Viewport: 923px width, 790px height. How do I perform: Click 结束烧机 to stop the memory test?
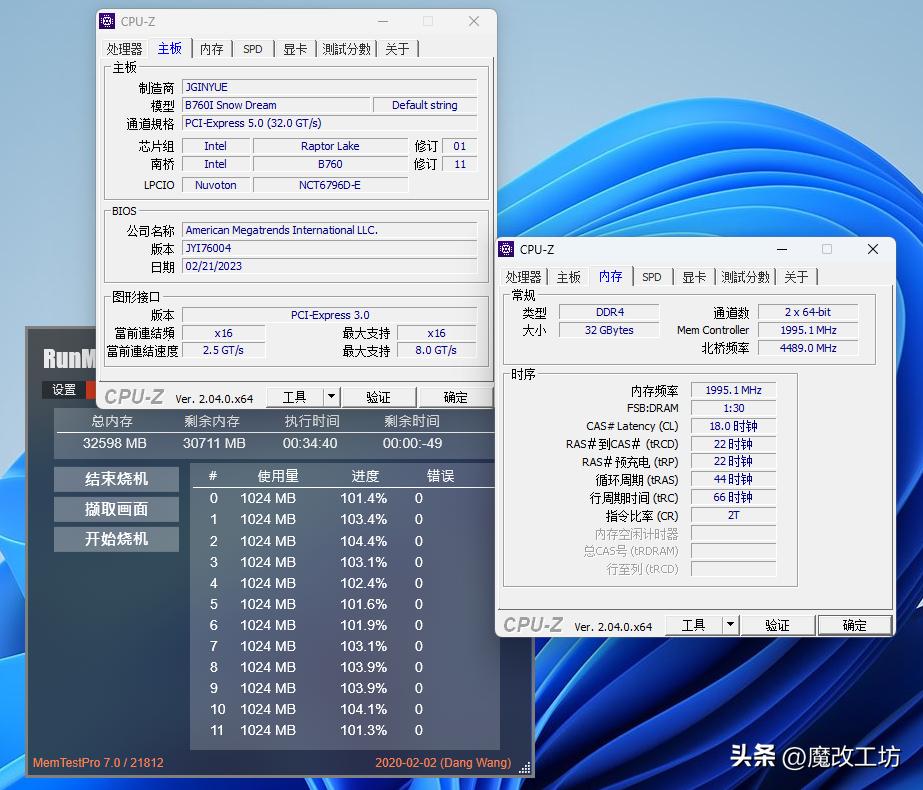[x=115, y=480]
